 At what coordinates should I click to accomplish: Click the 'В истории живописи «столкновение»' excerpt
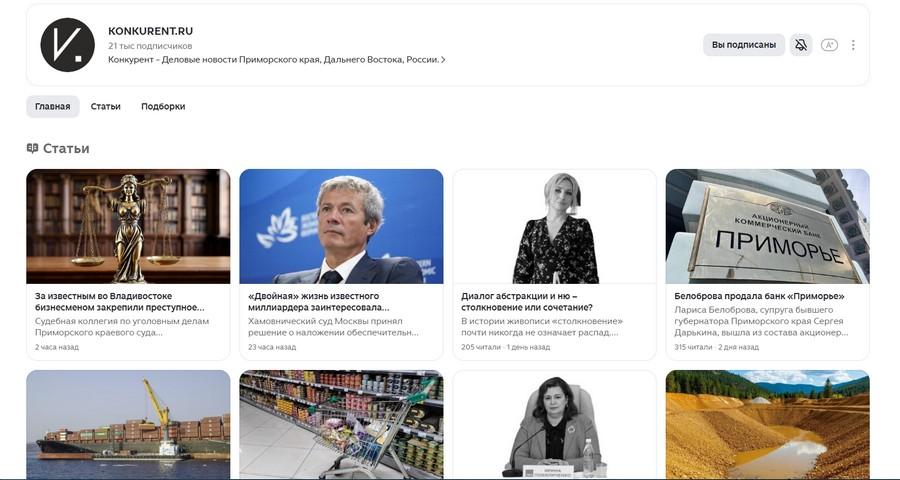click(542, 327)
